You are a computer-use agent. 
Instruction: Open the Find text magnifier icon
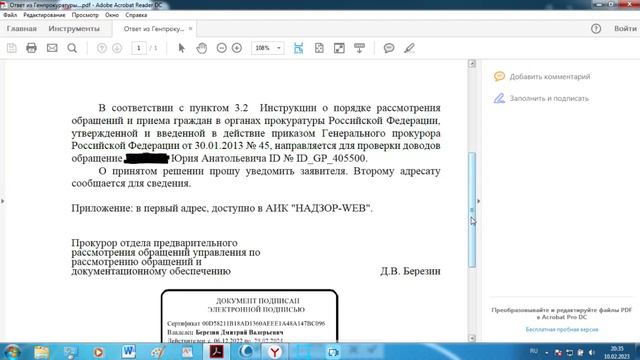[72, 48]
